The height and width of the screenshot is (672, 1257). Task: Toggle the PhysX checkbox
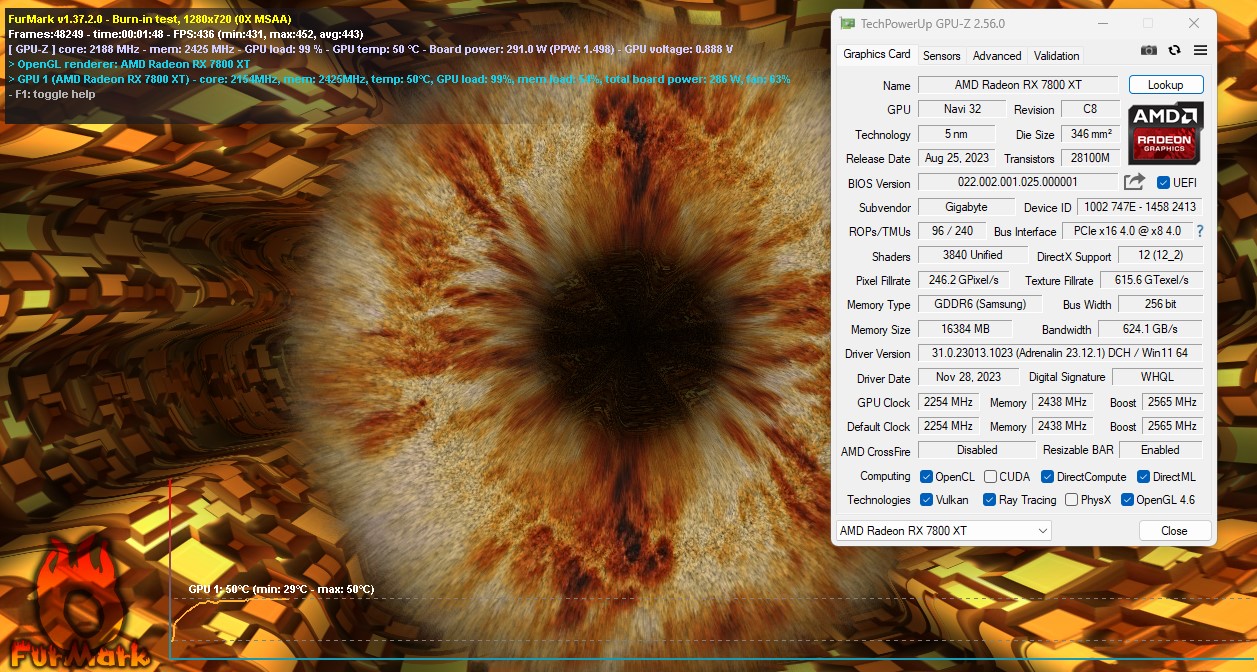coord(1072,500)
